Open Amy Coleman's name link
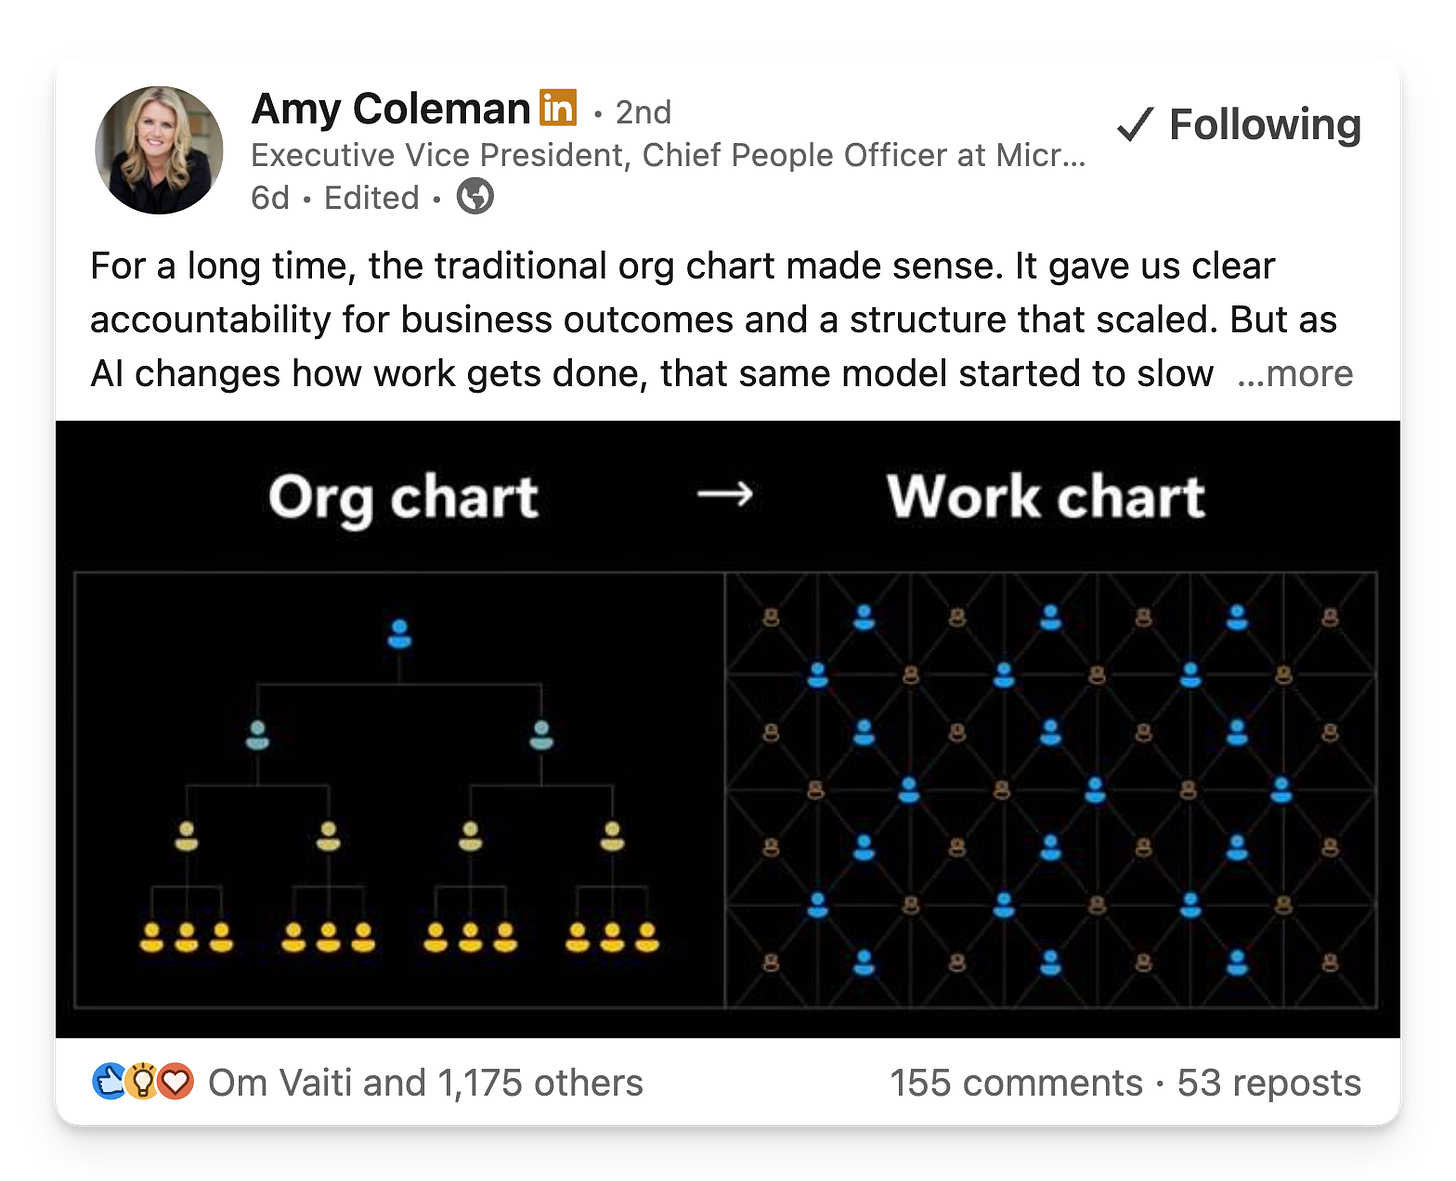1456x1181 pixels. coord(391,109)
